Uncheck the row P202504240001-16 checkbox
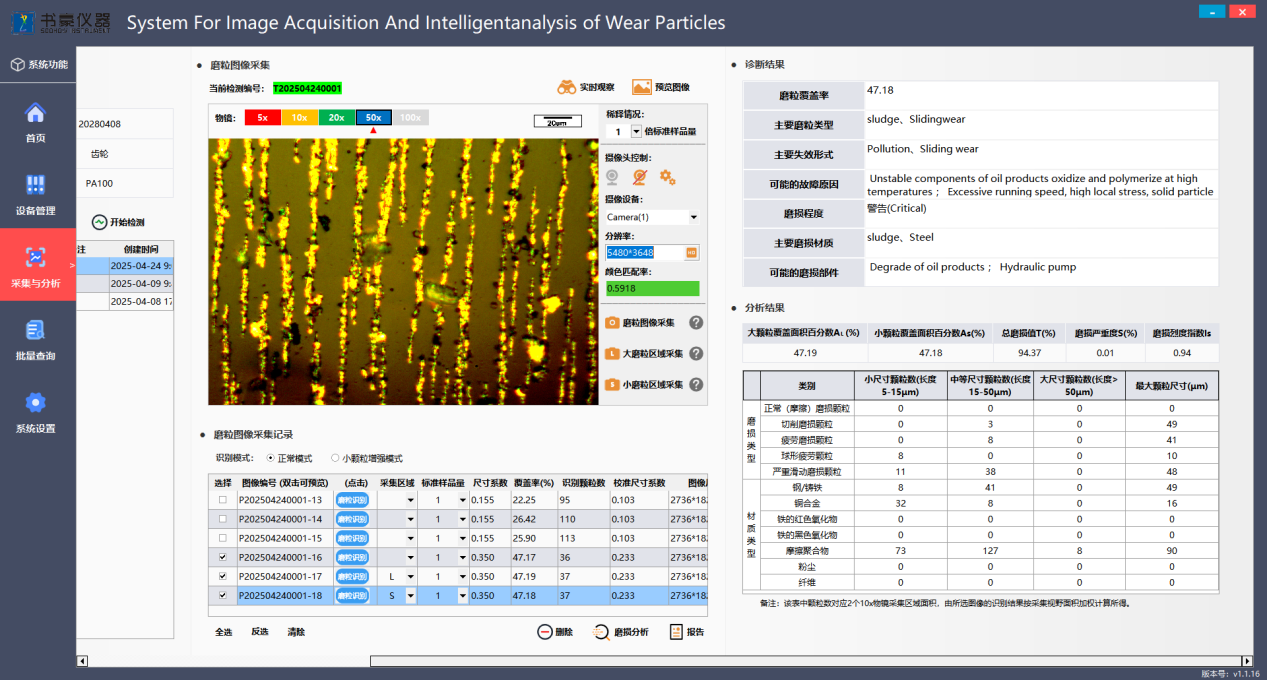The height and width of the screenshot is (680, 1267). tap(222, 556)
